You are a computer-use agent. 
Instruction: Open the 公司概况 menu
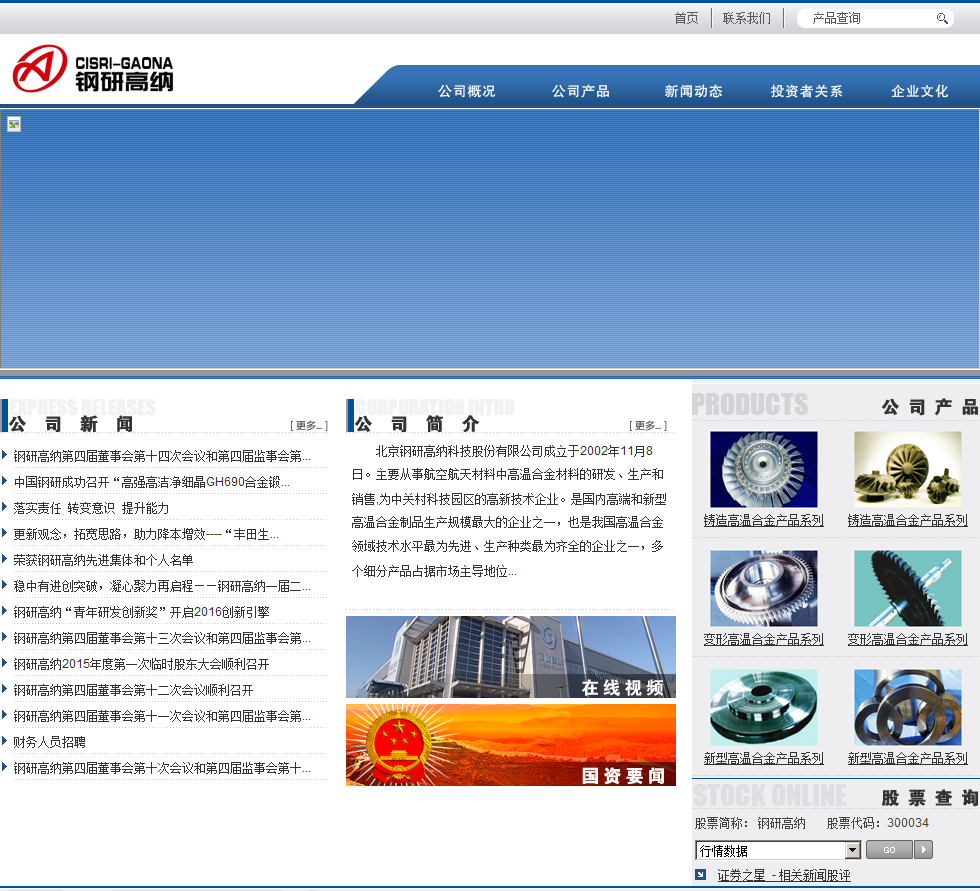[467, 91]
